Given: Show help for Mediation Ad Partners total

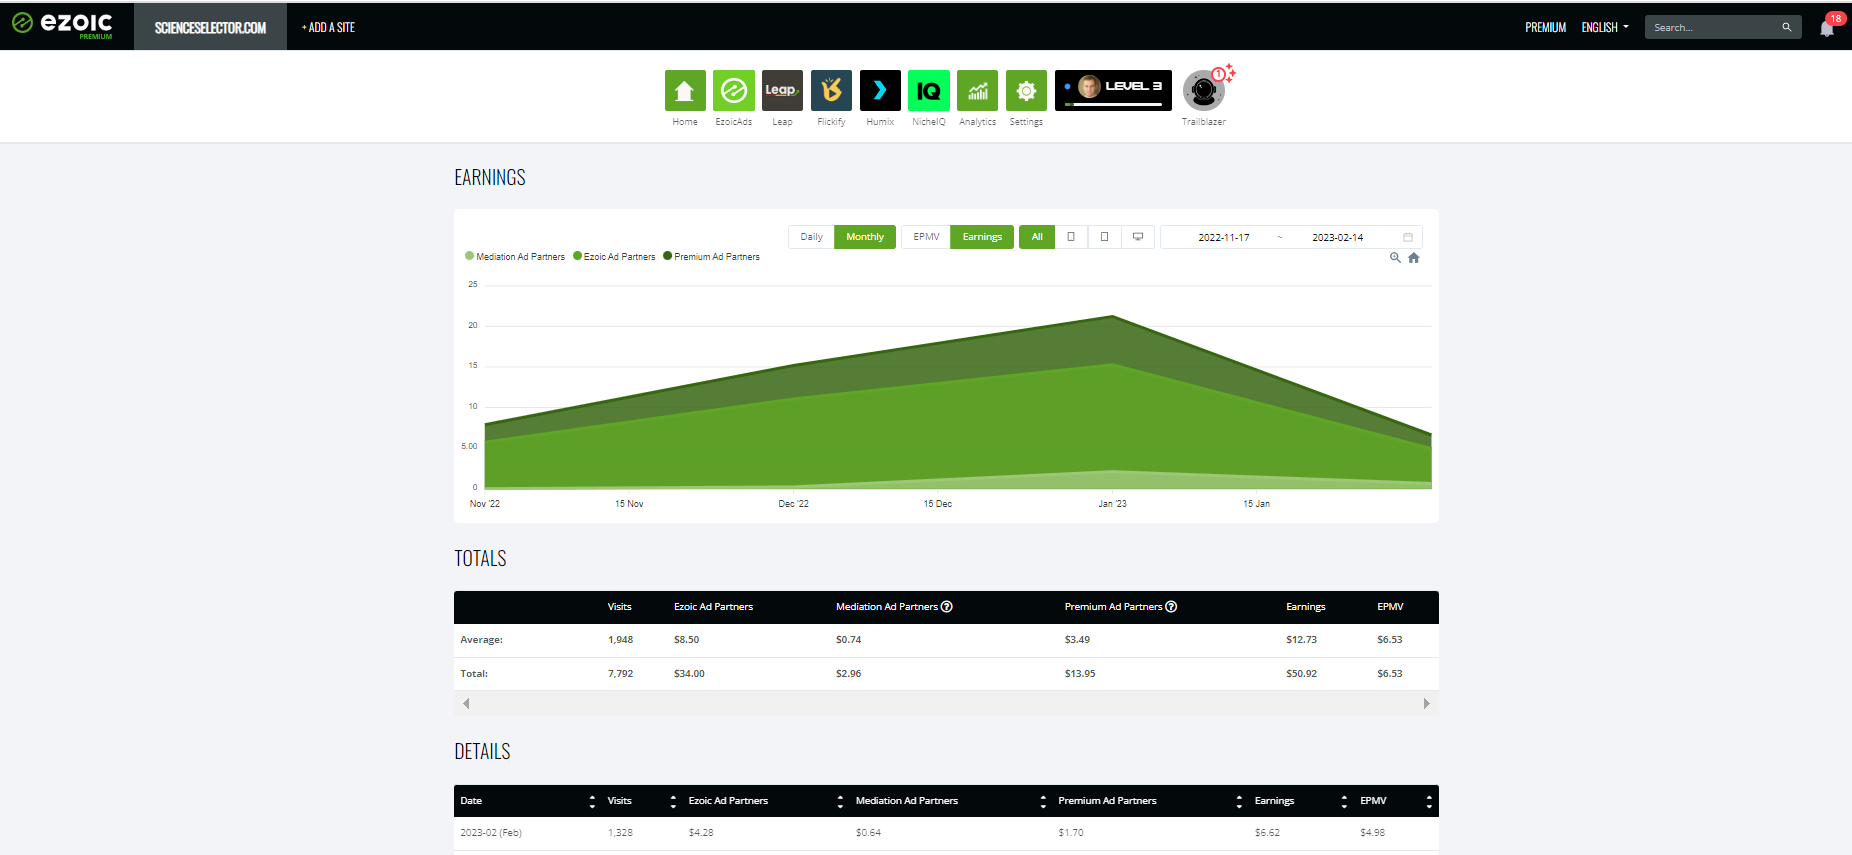Looking at the screenshot, I should pyautogui.click(x=947, y=607).
